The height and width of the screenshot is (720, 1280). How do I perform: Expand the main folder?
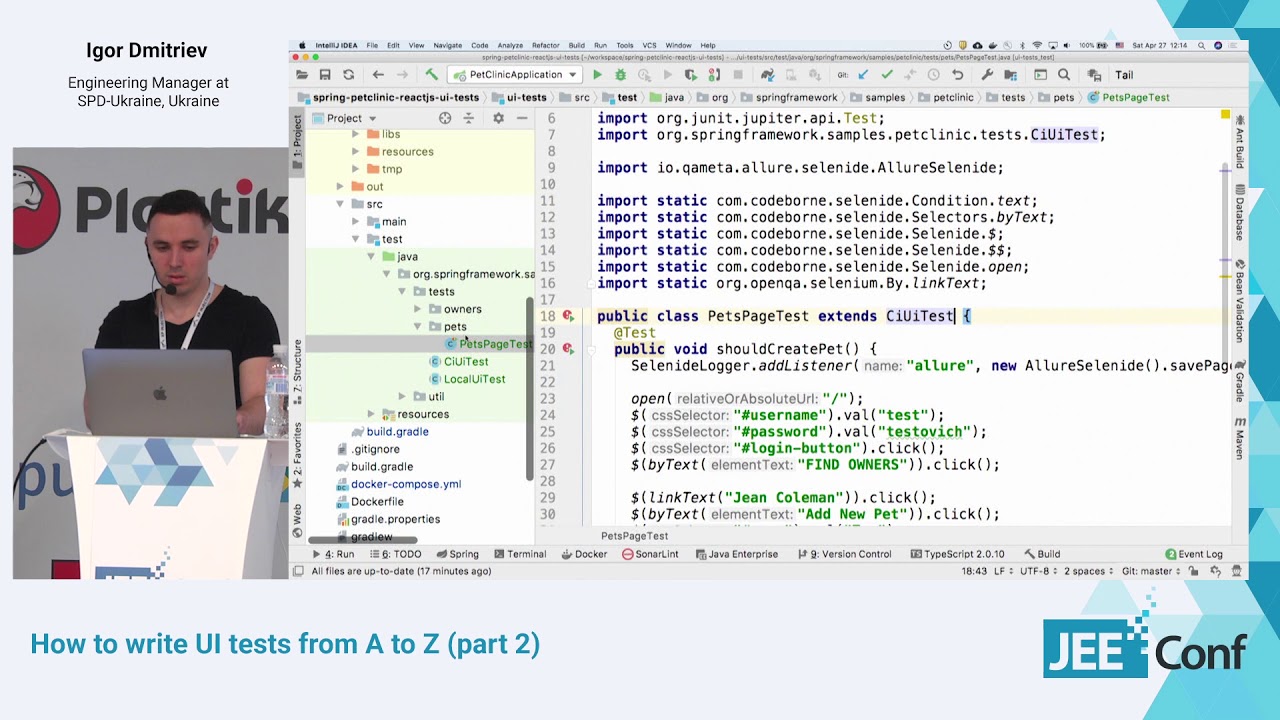click(355, 222)
